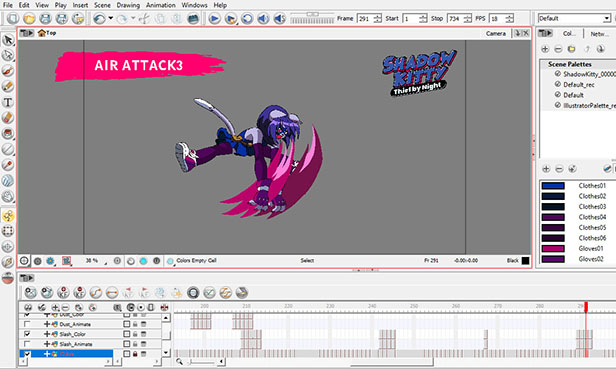Open the Animation menu

(160, 5)
